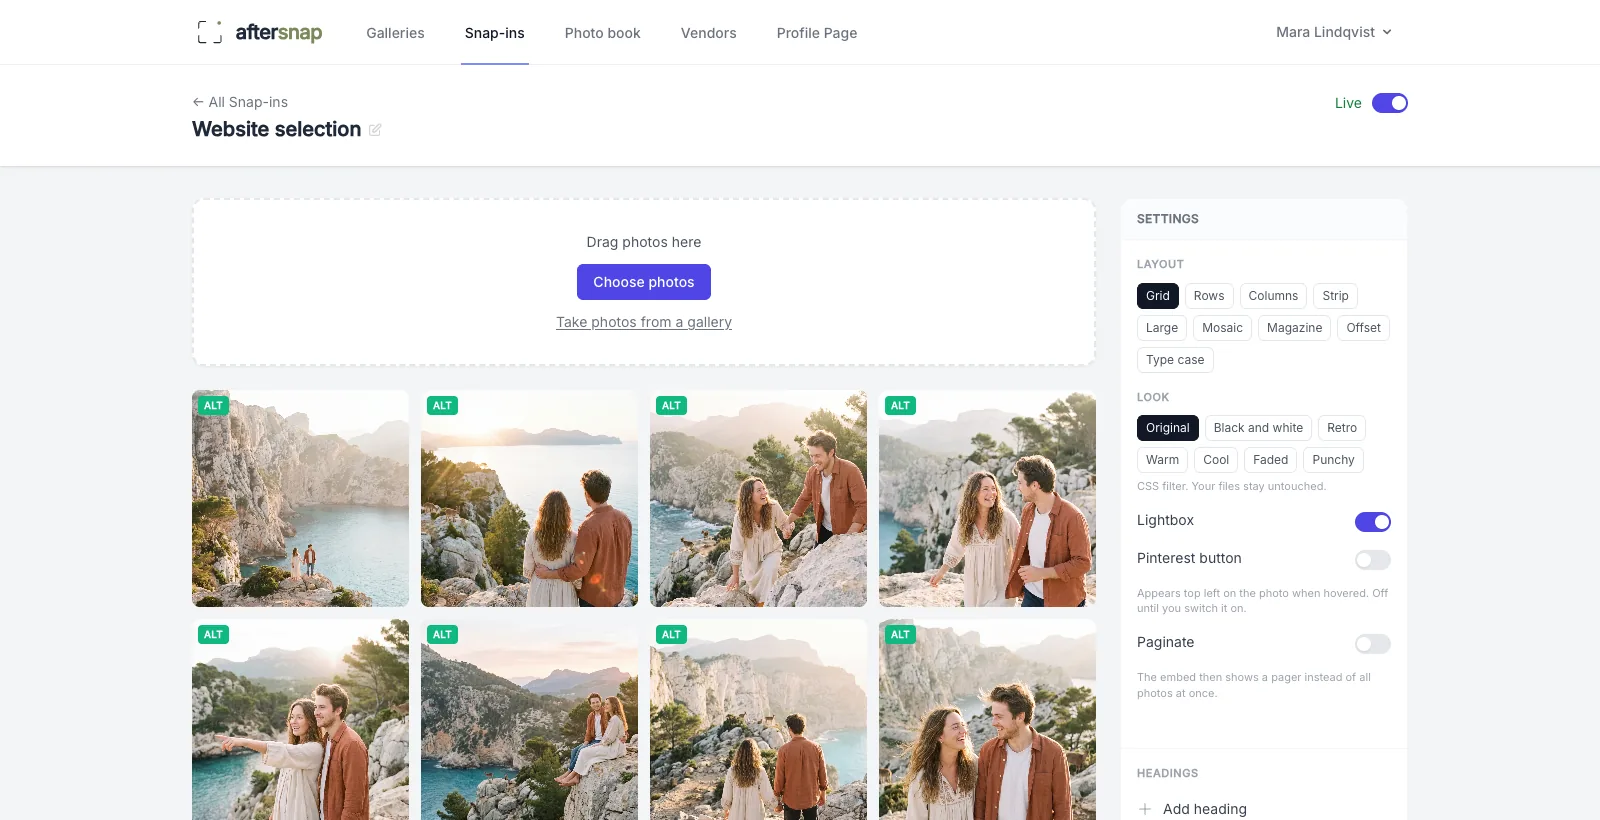The width and height of the screenshot is (1600, 820).
Task: Click the plus icon beside Add heading
Action: point(1145,809)
